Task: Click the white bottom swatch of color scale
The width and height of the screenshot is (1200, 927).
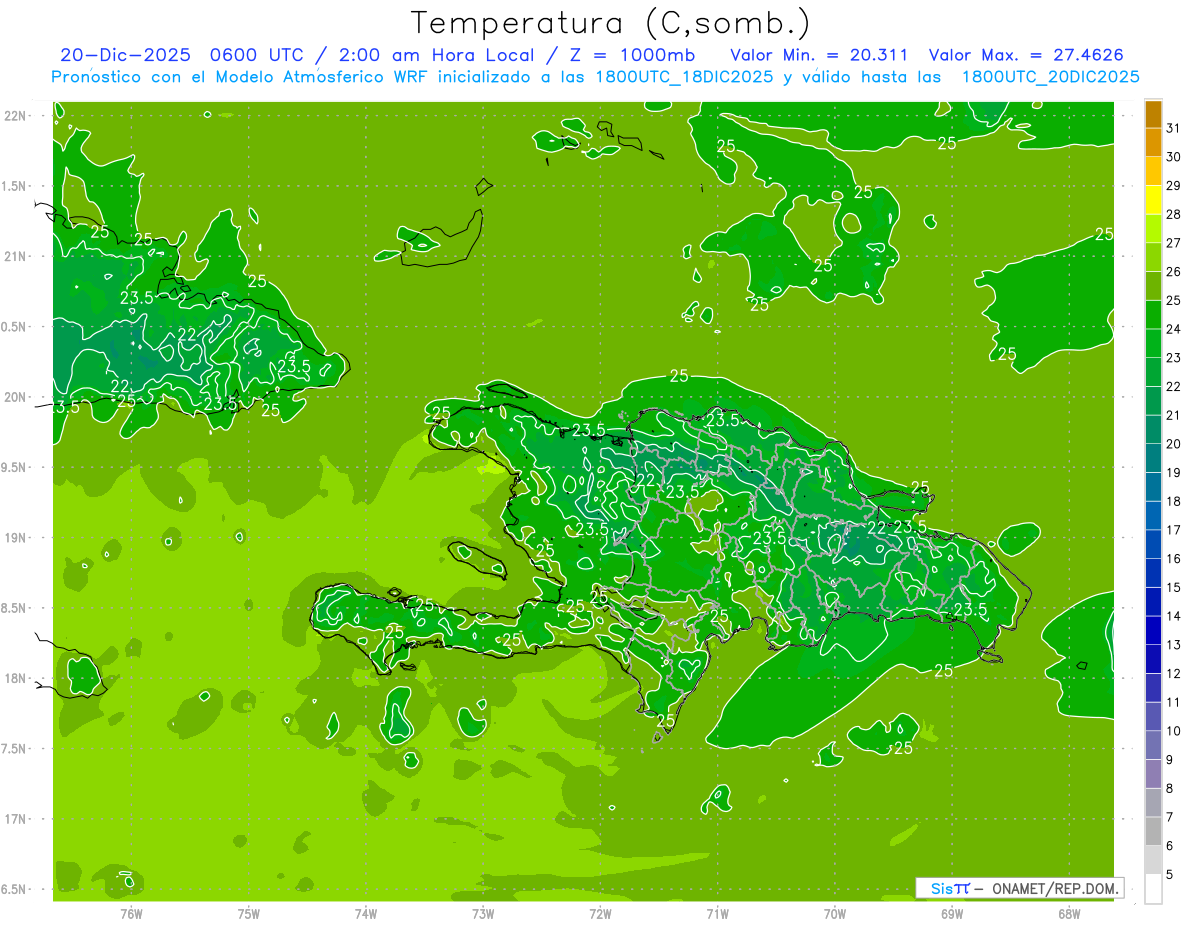Action: point(1153,889)
